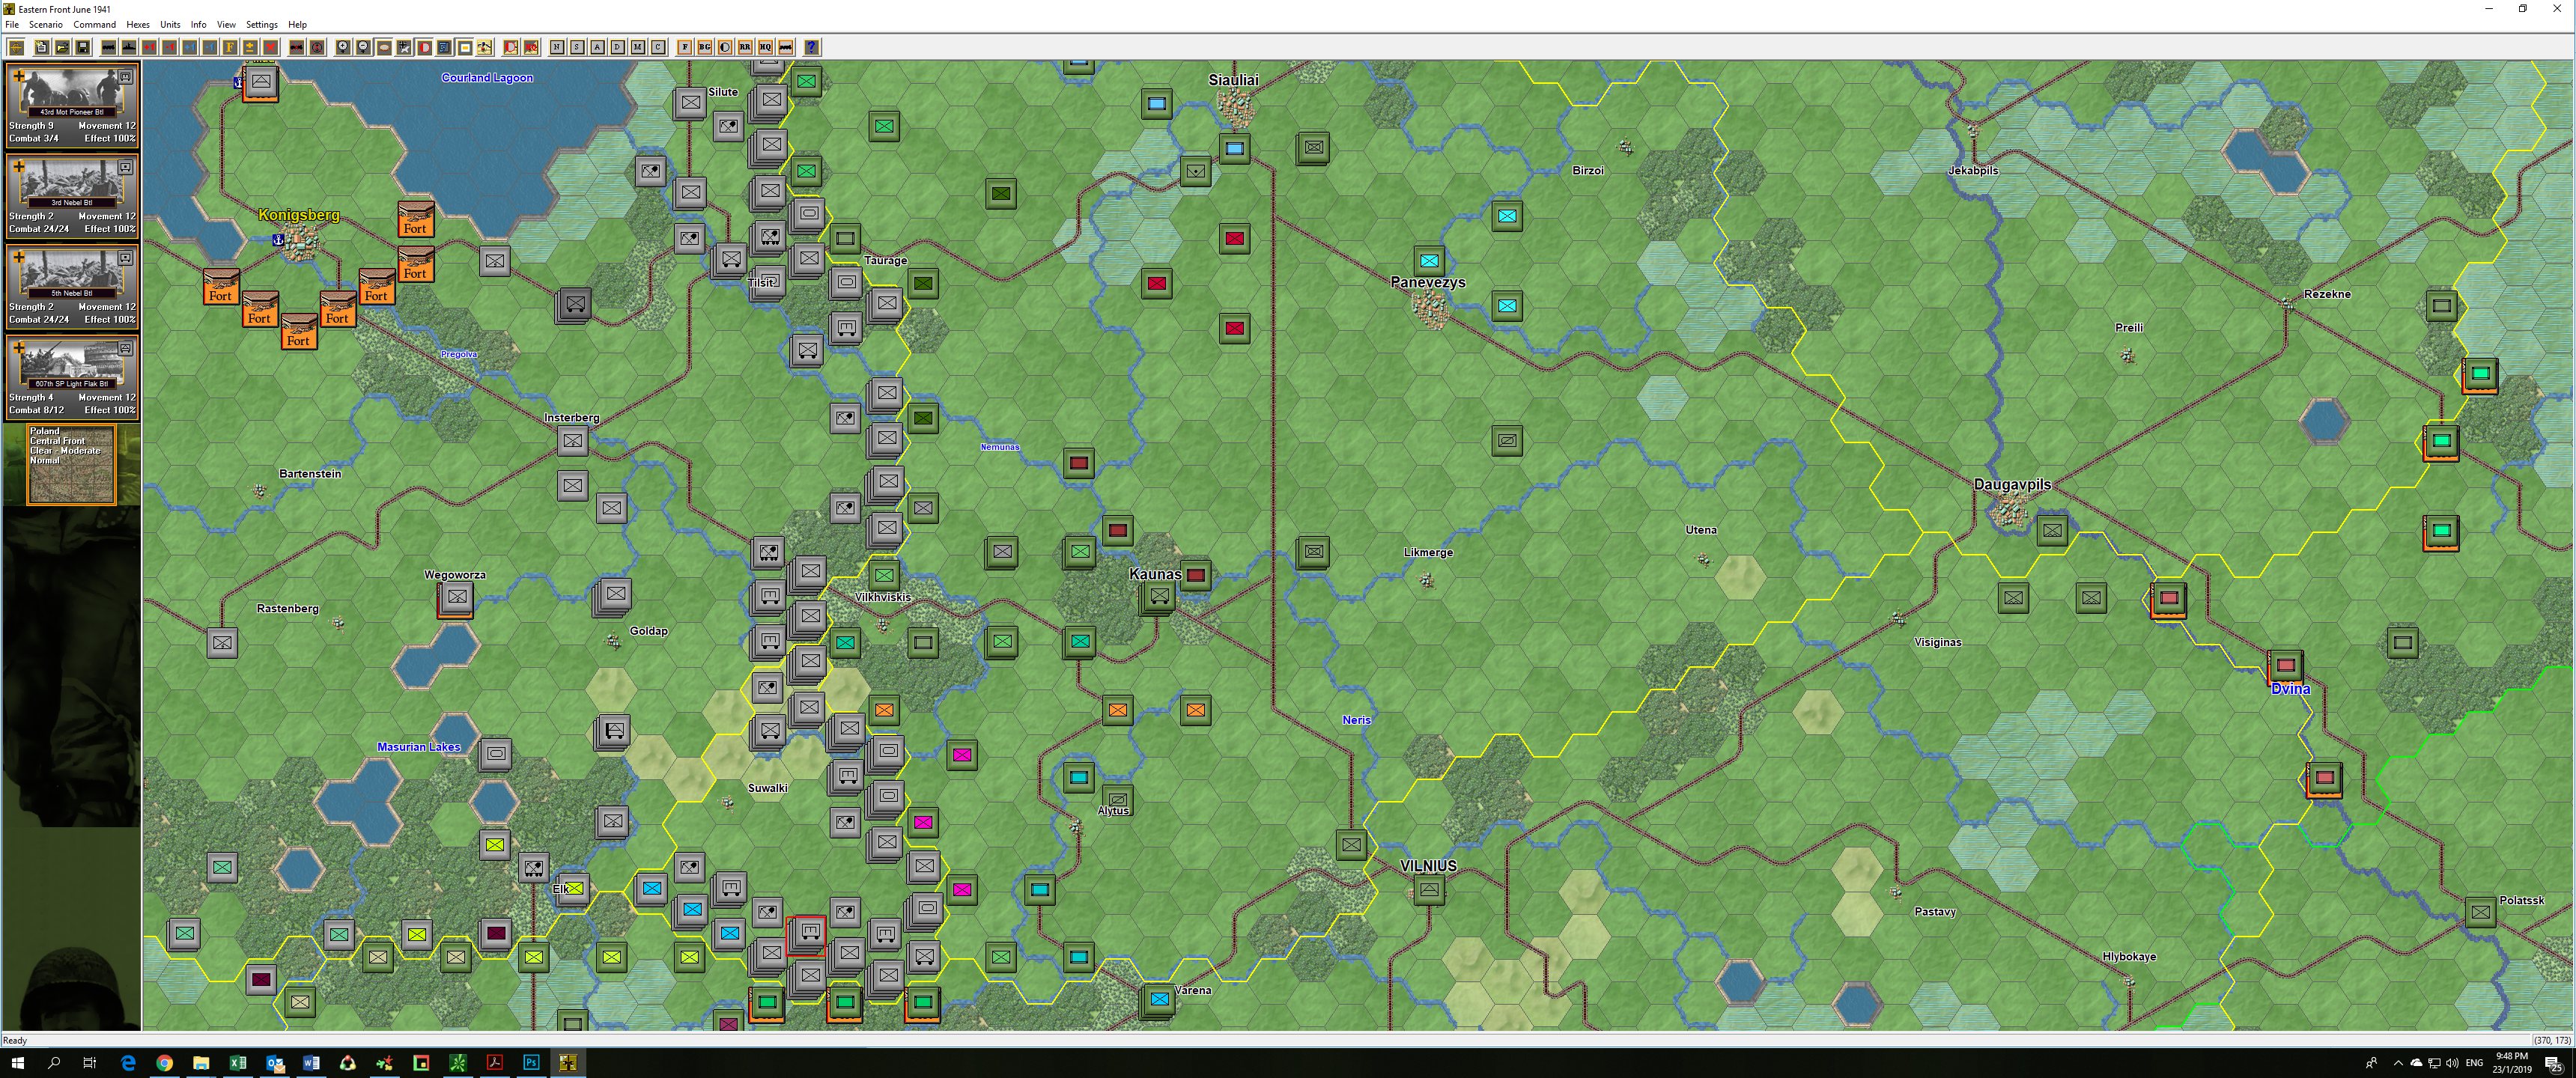2576x1078 pixels.
Task: Click the blue question mark help icon
Action: pyautogui.click(x=812, y=47)
